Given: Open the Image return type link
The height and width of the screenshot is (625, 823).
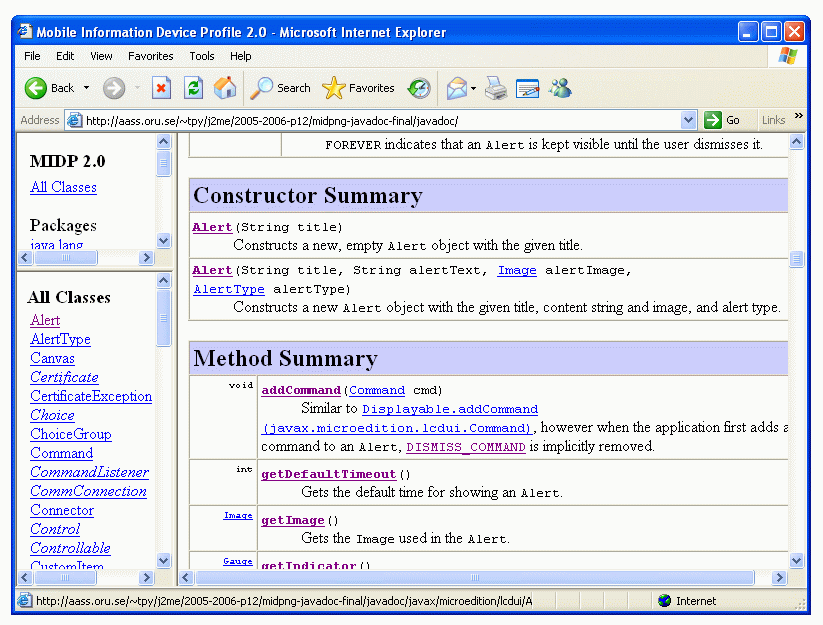Looking at the screenshot, I should pyautogui.click(x=238, y=515).
